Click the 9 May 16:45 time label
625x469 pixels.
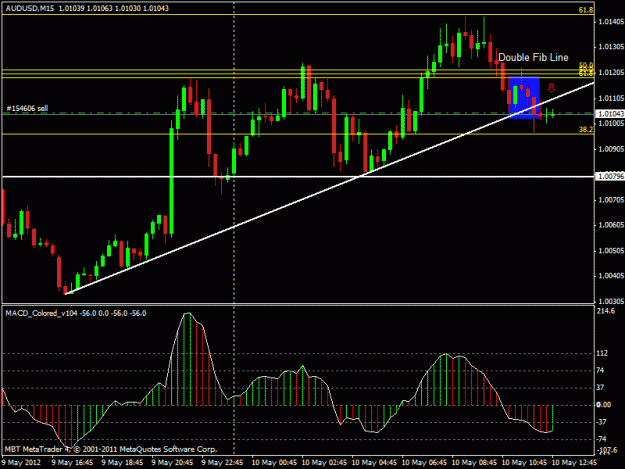point(72,463)
